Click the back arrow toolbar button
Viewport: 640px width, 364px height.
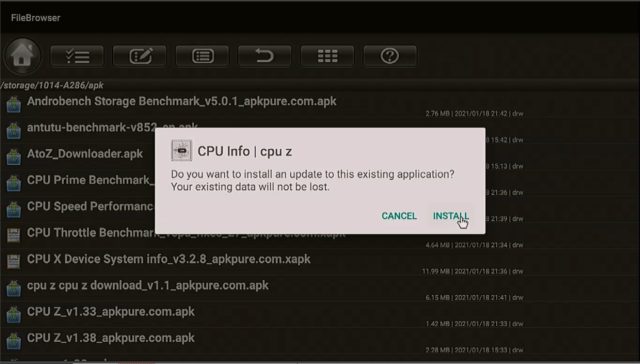(x=265, y=56)
